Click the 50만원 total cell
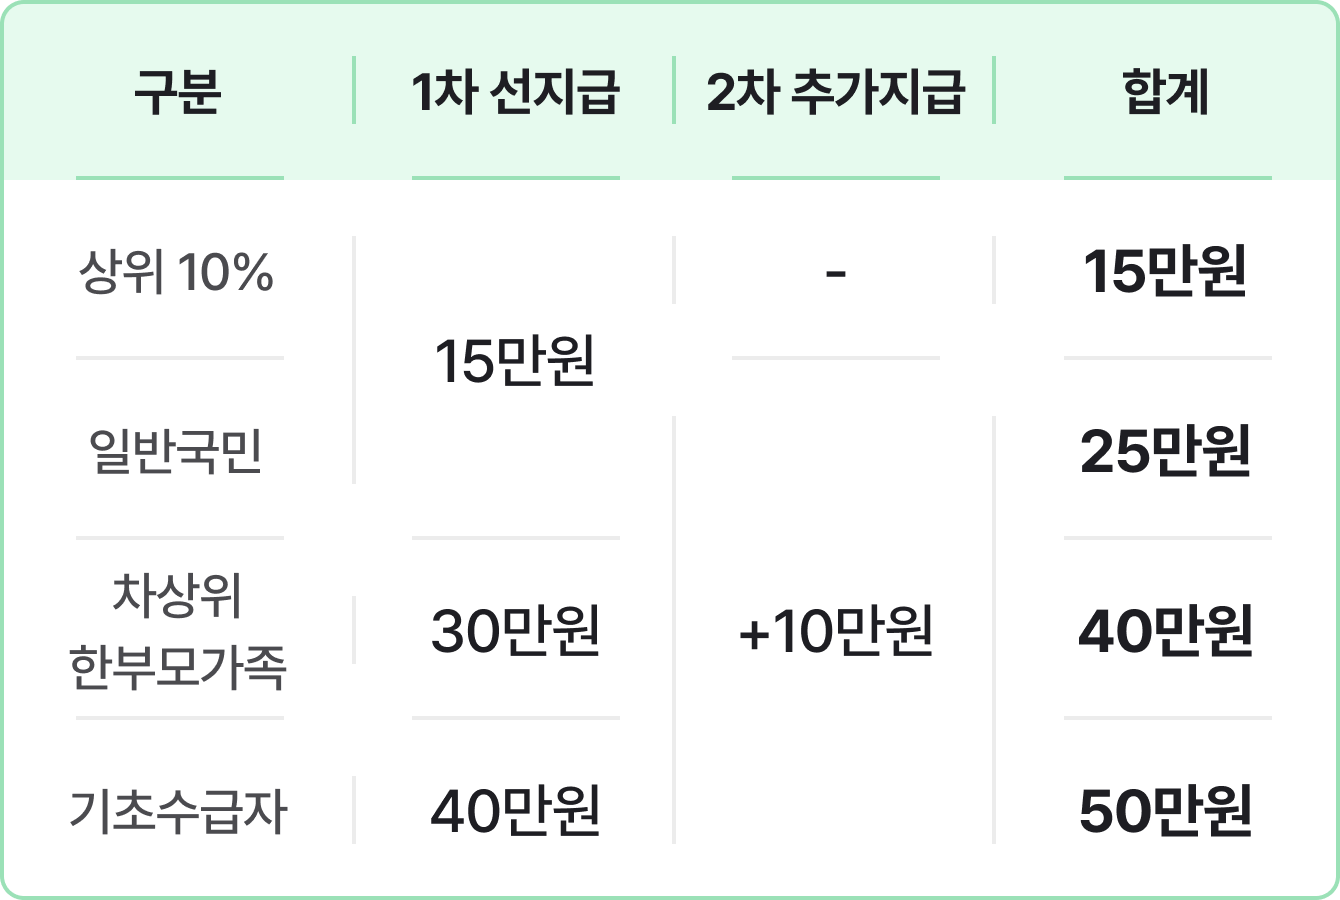The image size is (1340, 900). coord(1166,811)
